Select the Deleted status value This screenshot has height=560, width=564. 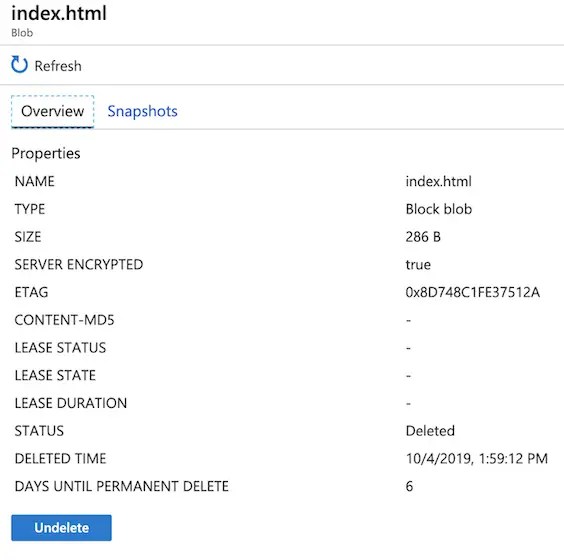tap(430, 431)
